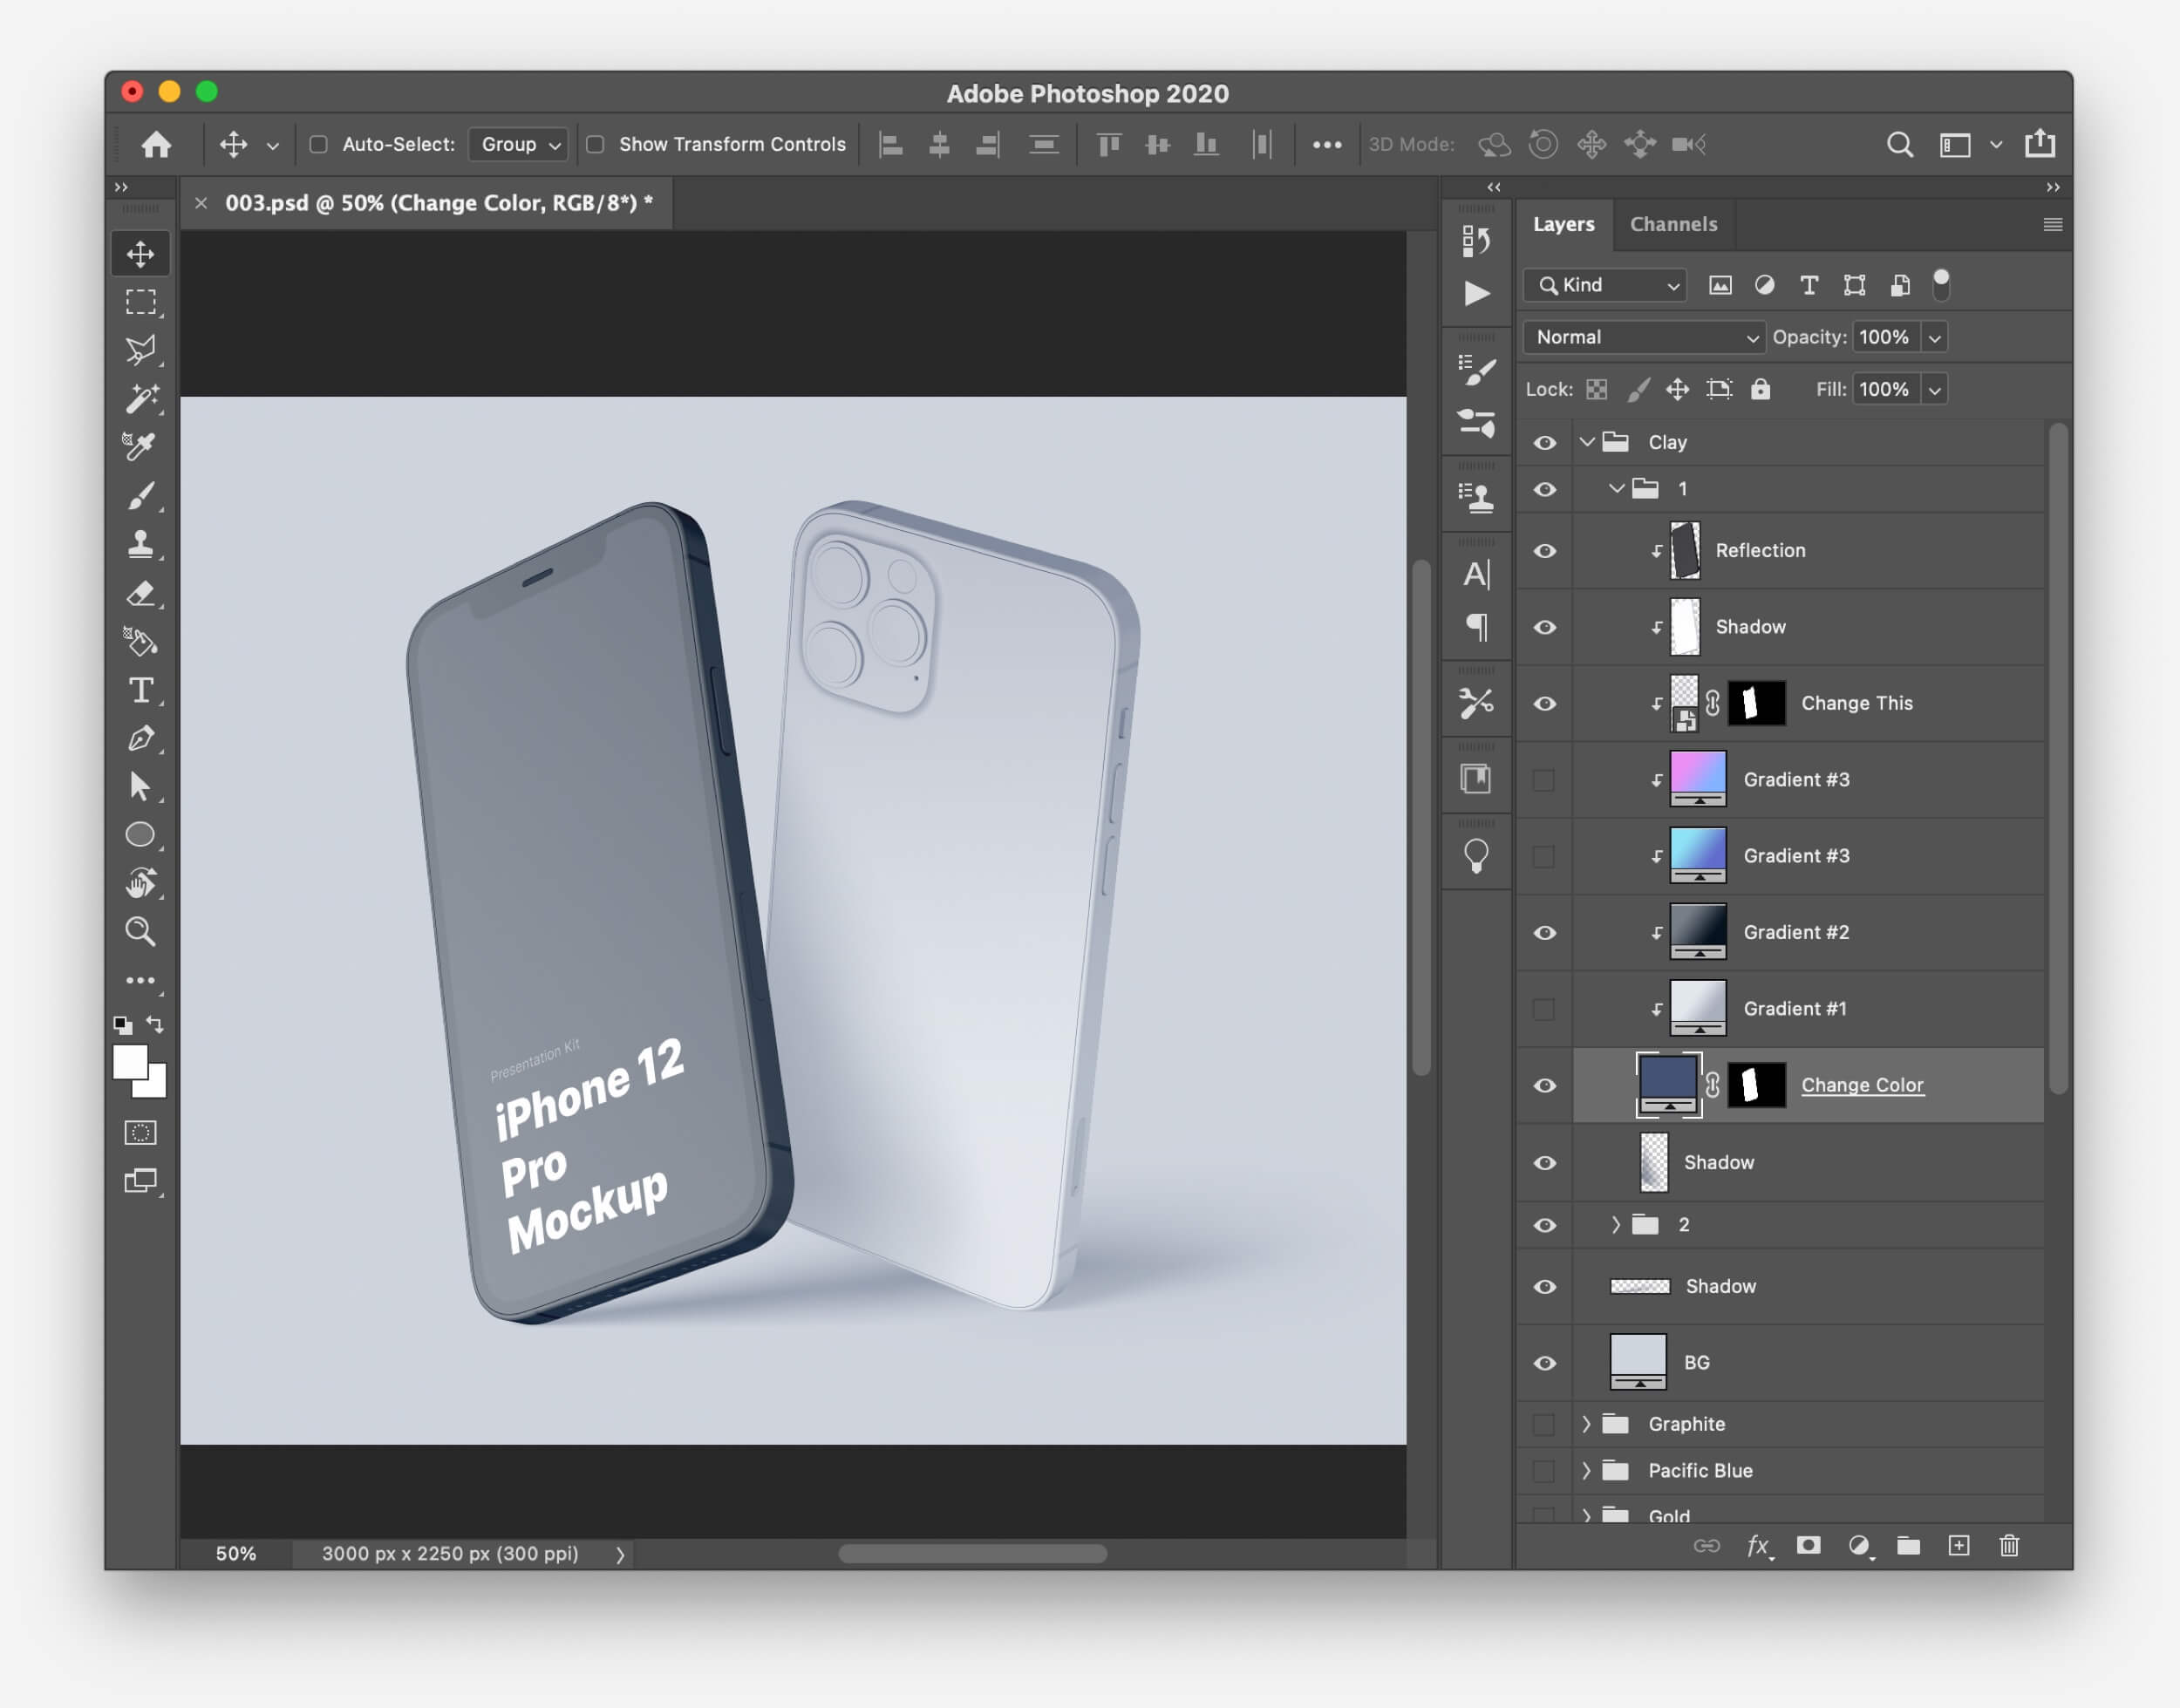Image resolution: width=2180 pixels, height=1708 pixels.
Task: Click the Share document icon
Action: [2040, 144]
